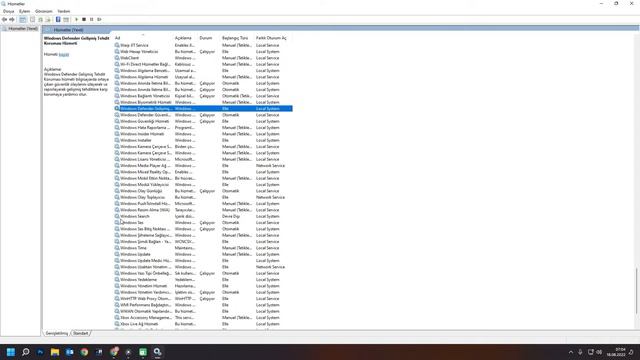
Task: Restart the service with the restart icon
Action: coord(99,20)
